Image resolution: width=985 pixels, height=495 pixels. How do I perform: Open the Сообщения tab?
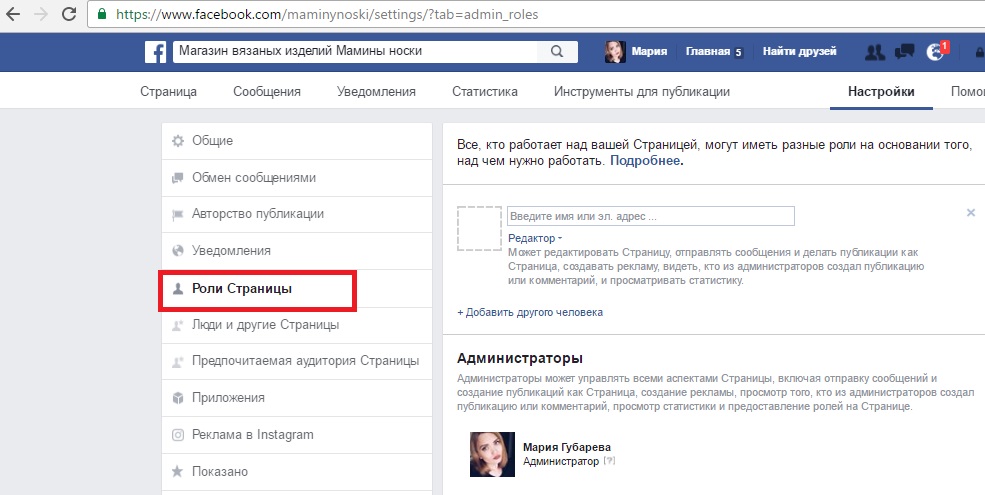pos(267,92)
